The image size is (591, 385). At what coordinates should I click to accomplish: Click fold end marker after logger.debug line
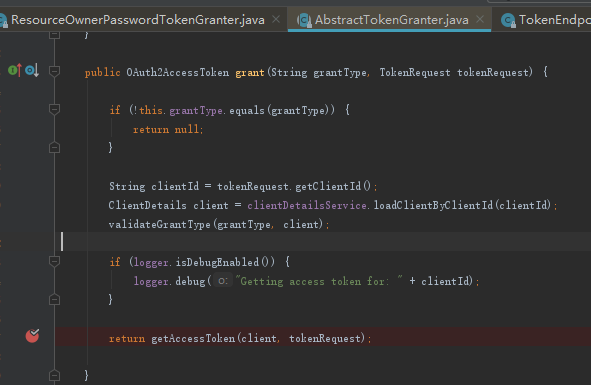click(x=54, y=299)
